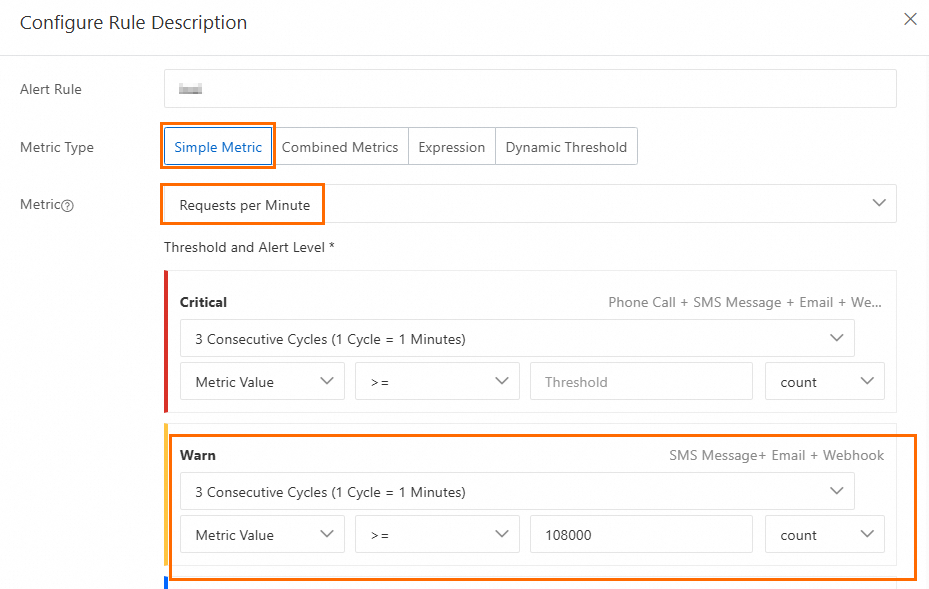Close the Configure Rule Description dialog
The height and width of the screenshot is (589, 929).
point(910,19)
